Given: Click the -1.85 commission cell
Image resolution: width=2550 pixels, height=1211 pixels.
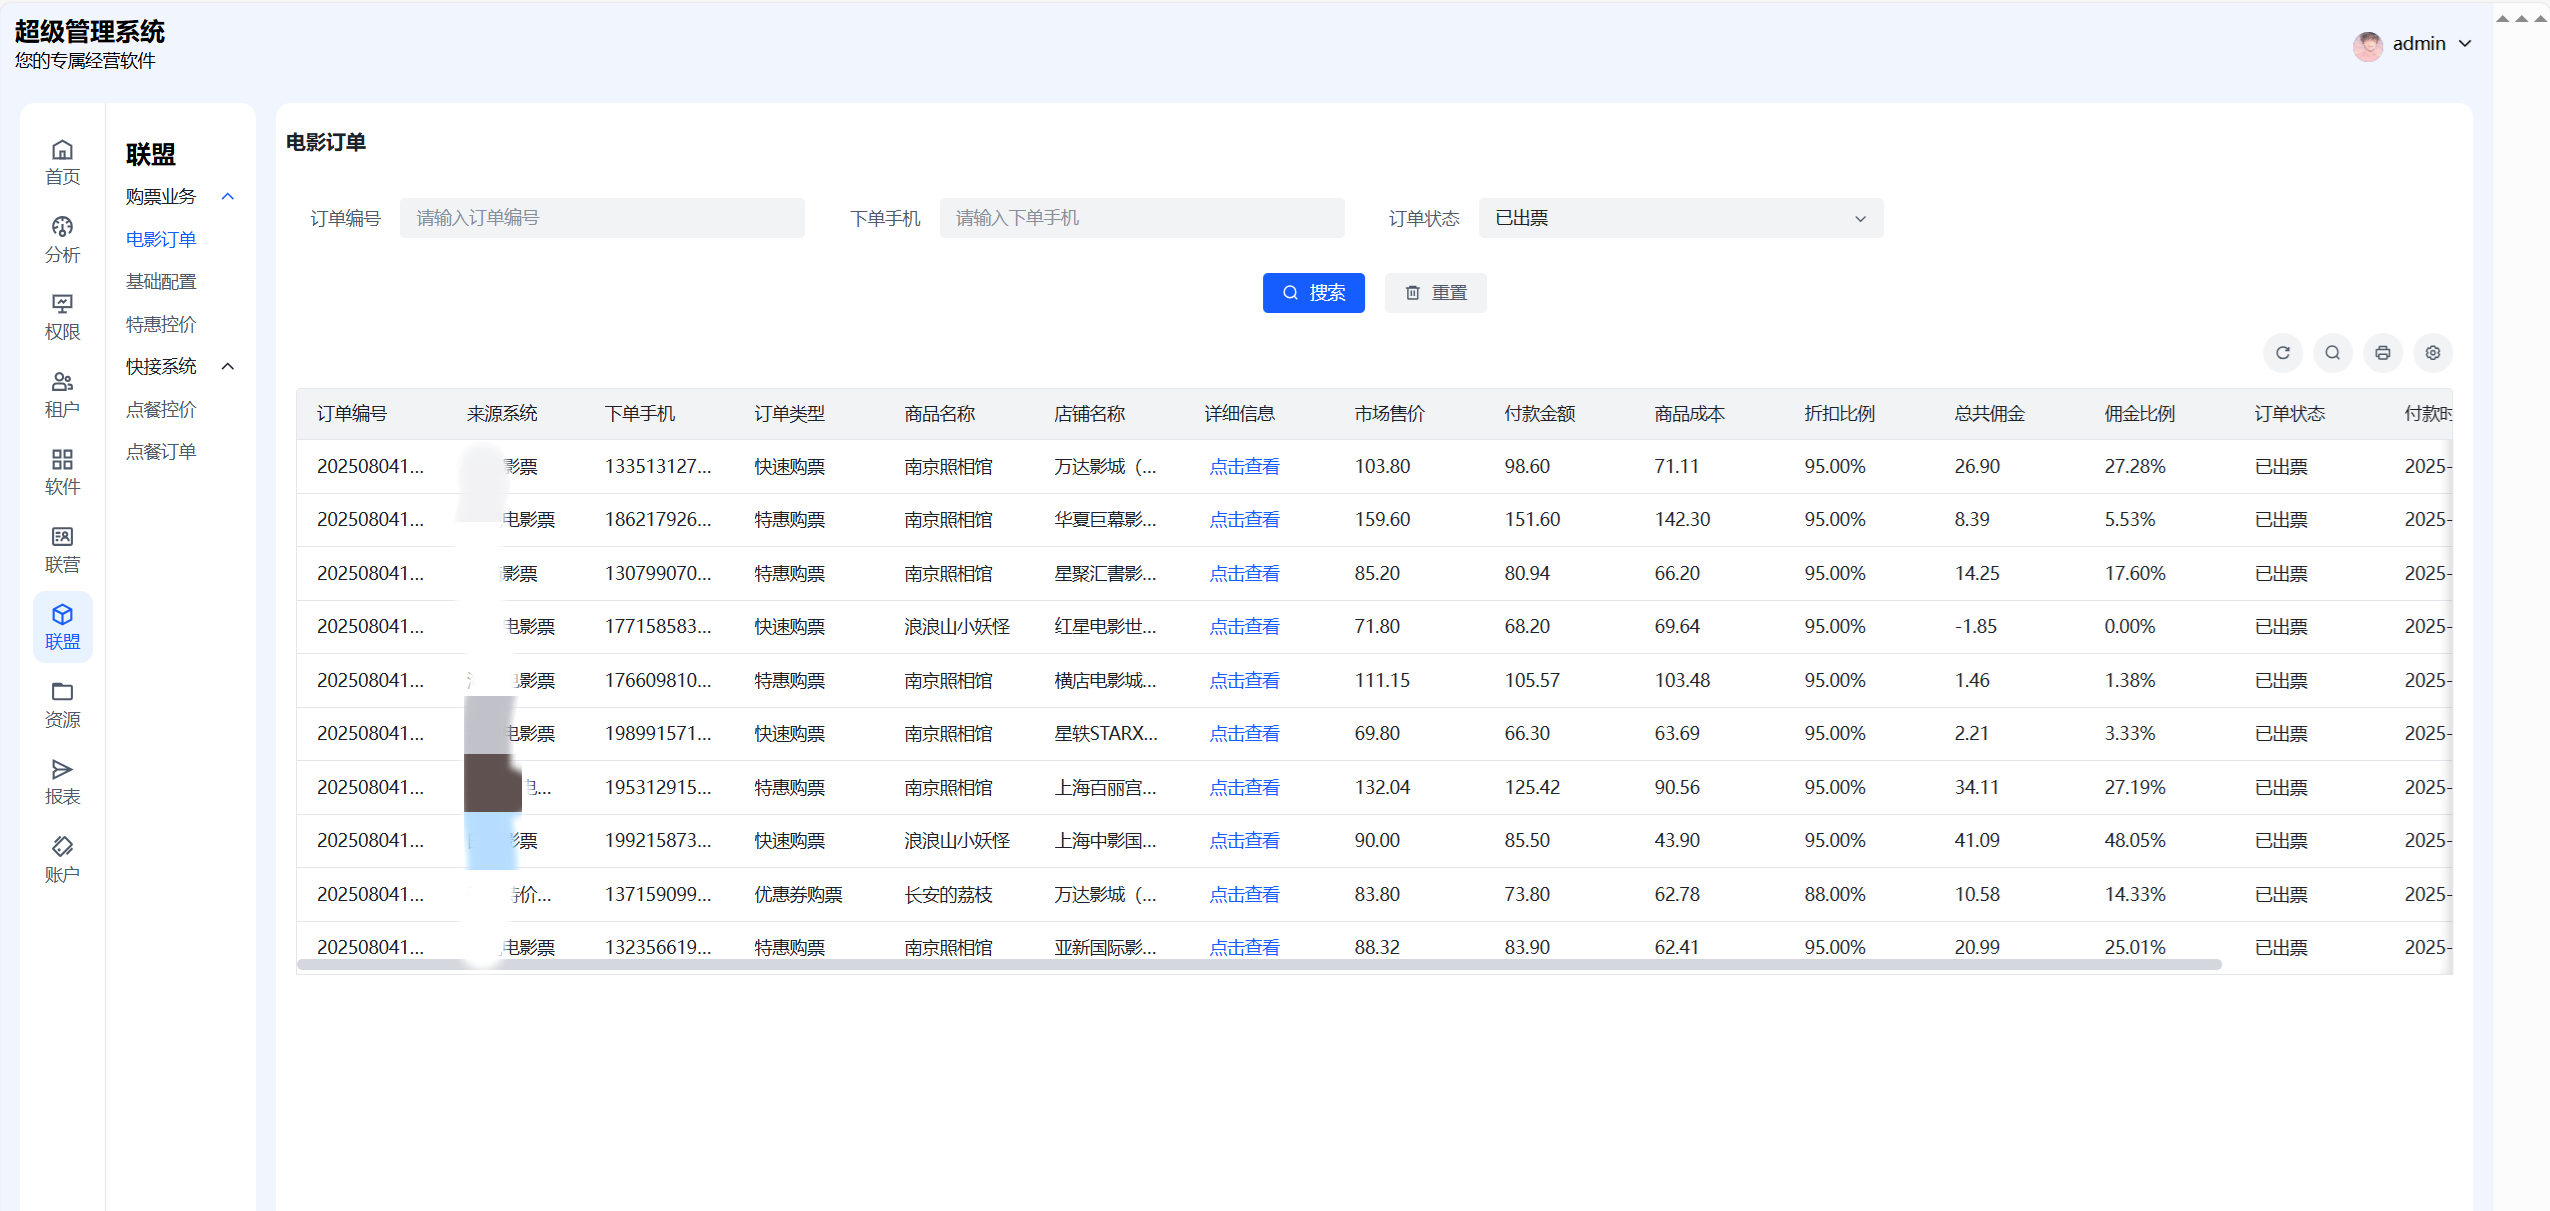Looking at the screenshot, I should tap(1976, 627).
